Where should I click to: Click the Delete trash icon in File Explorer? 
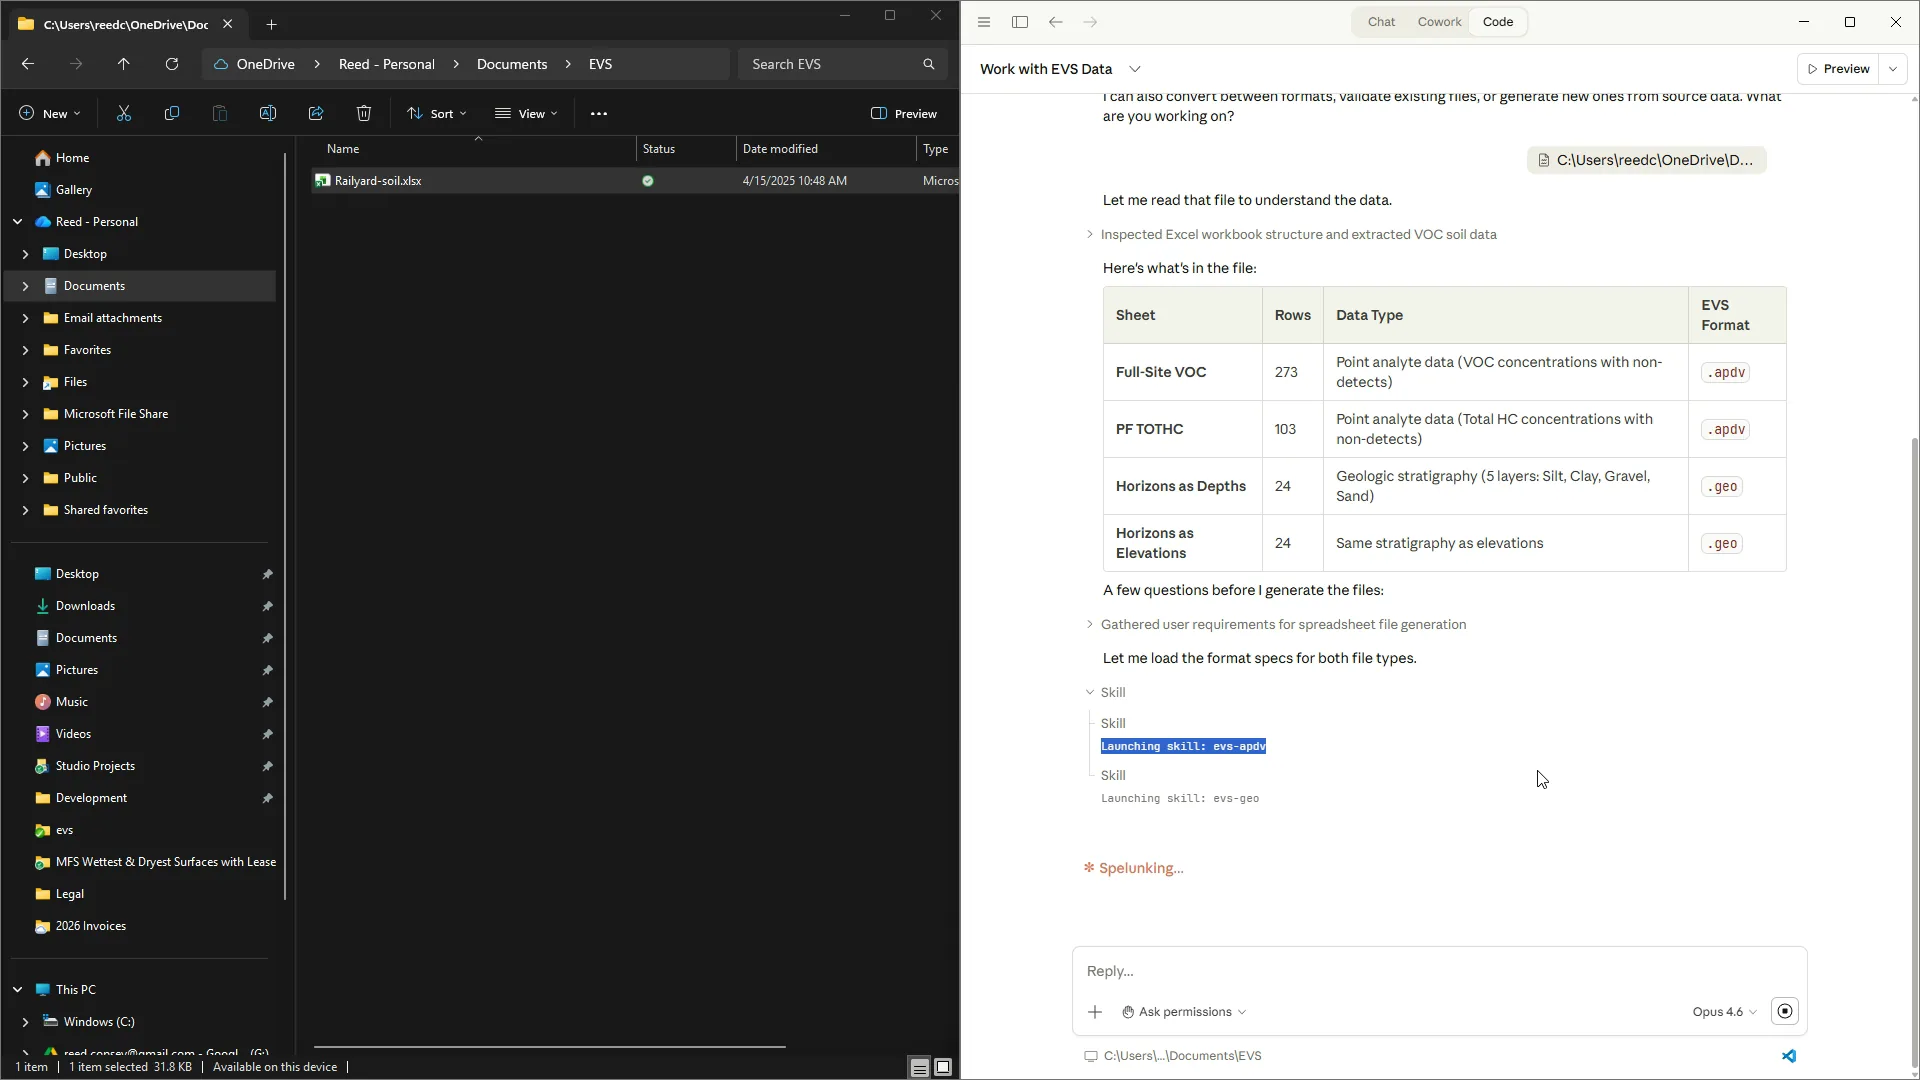click(x=364, y=114)
